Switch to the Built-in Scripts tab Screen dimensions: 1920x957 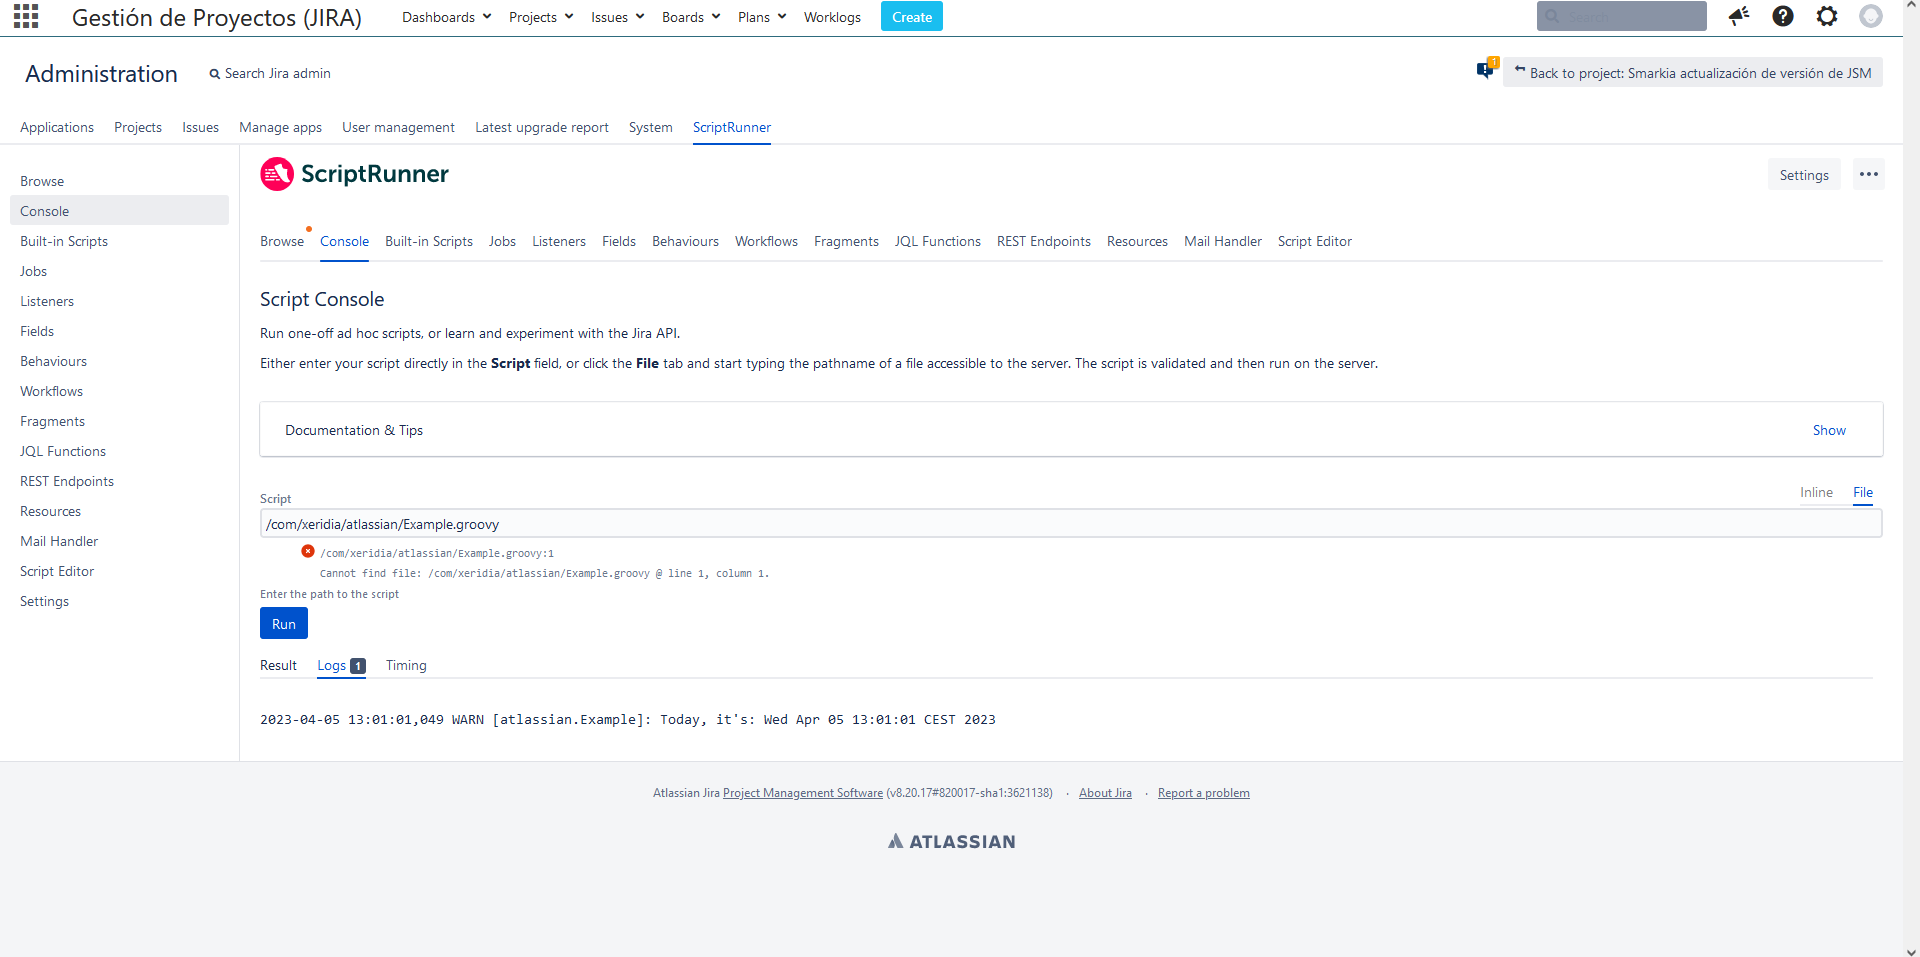pos(428,241)
